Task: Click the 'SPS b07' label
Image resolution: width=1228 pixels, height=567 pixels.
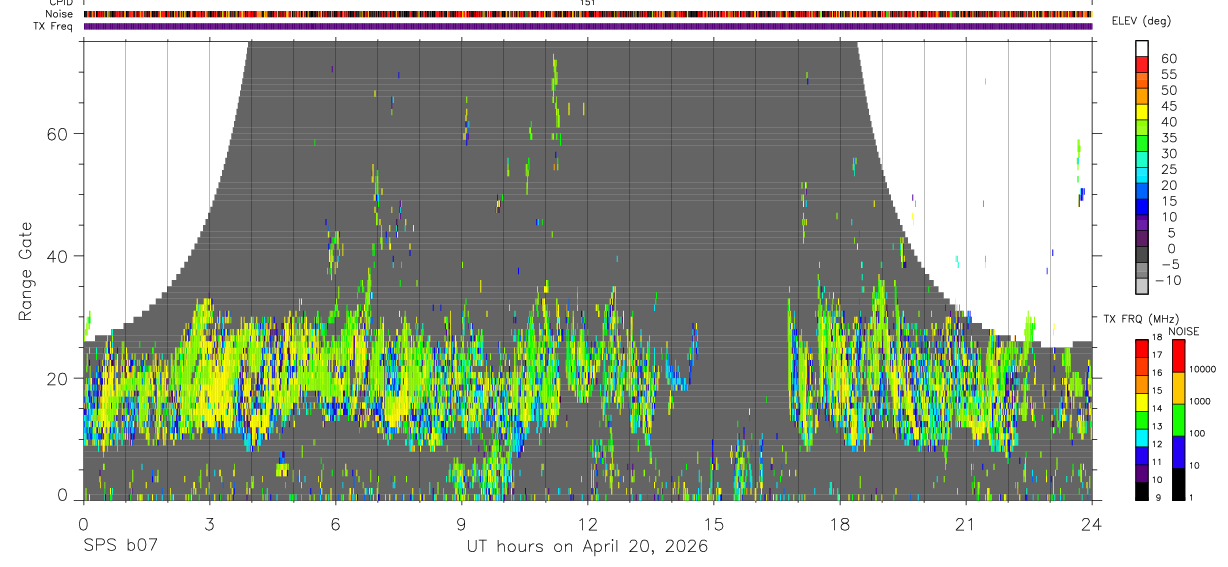Action: [119, 547]
